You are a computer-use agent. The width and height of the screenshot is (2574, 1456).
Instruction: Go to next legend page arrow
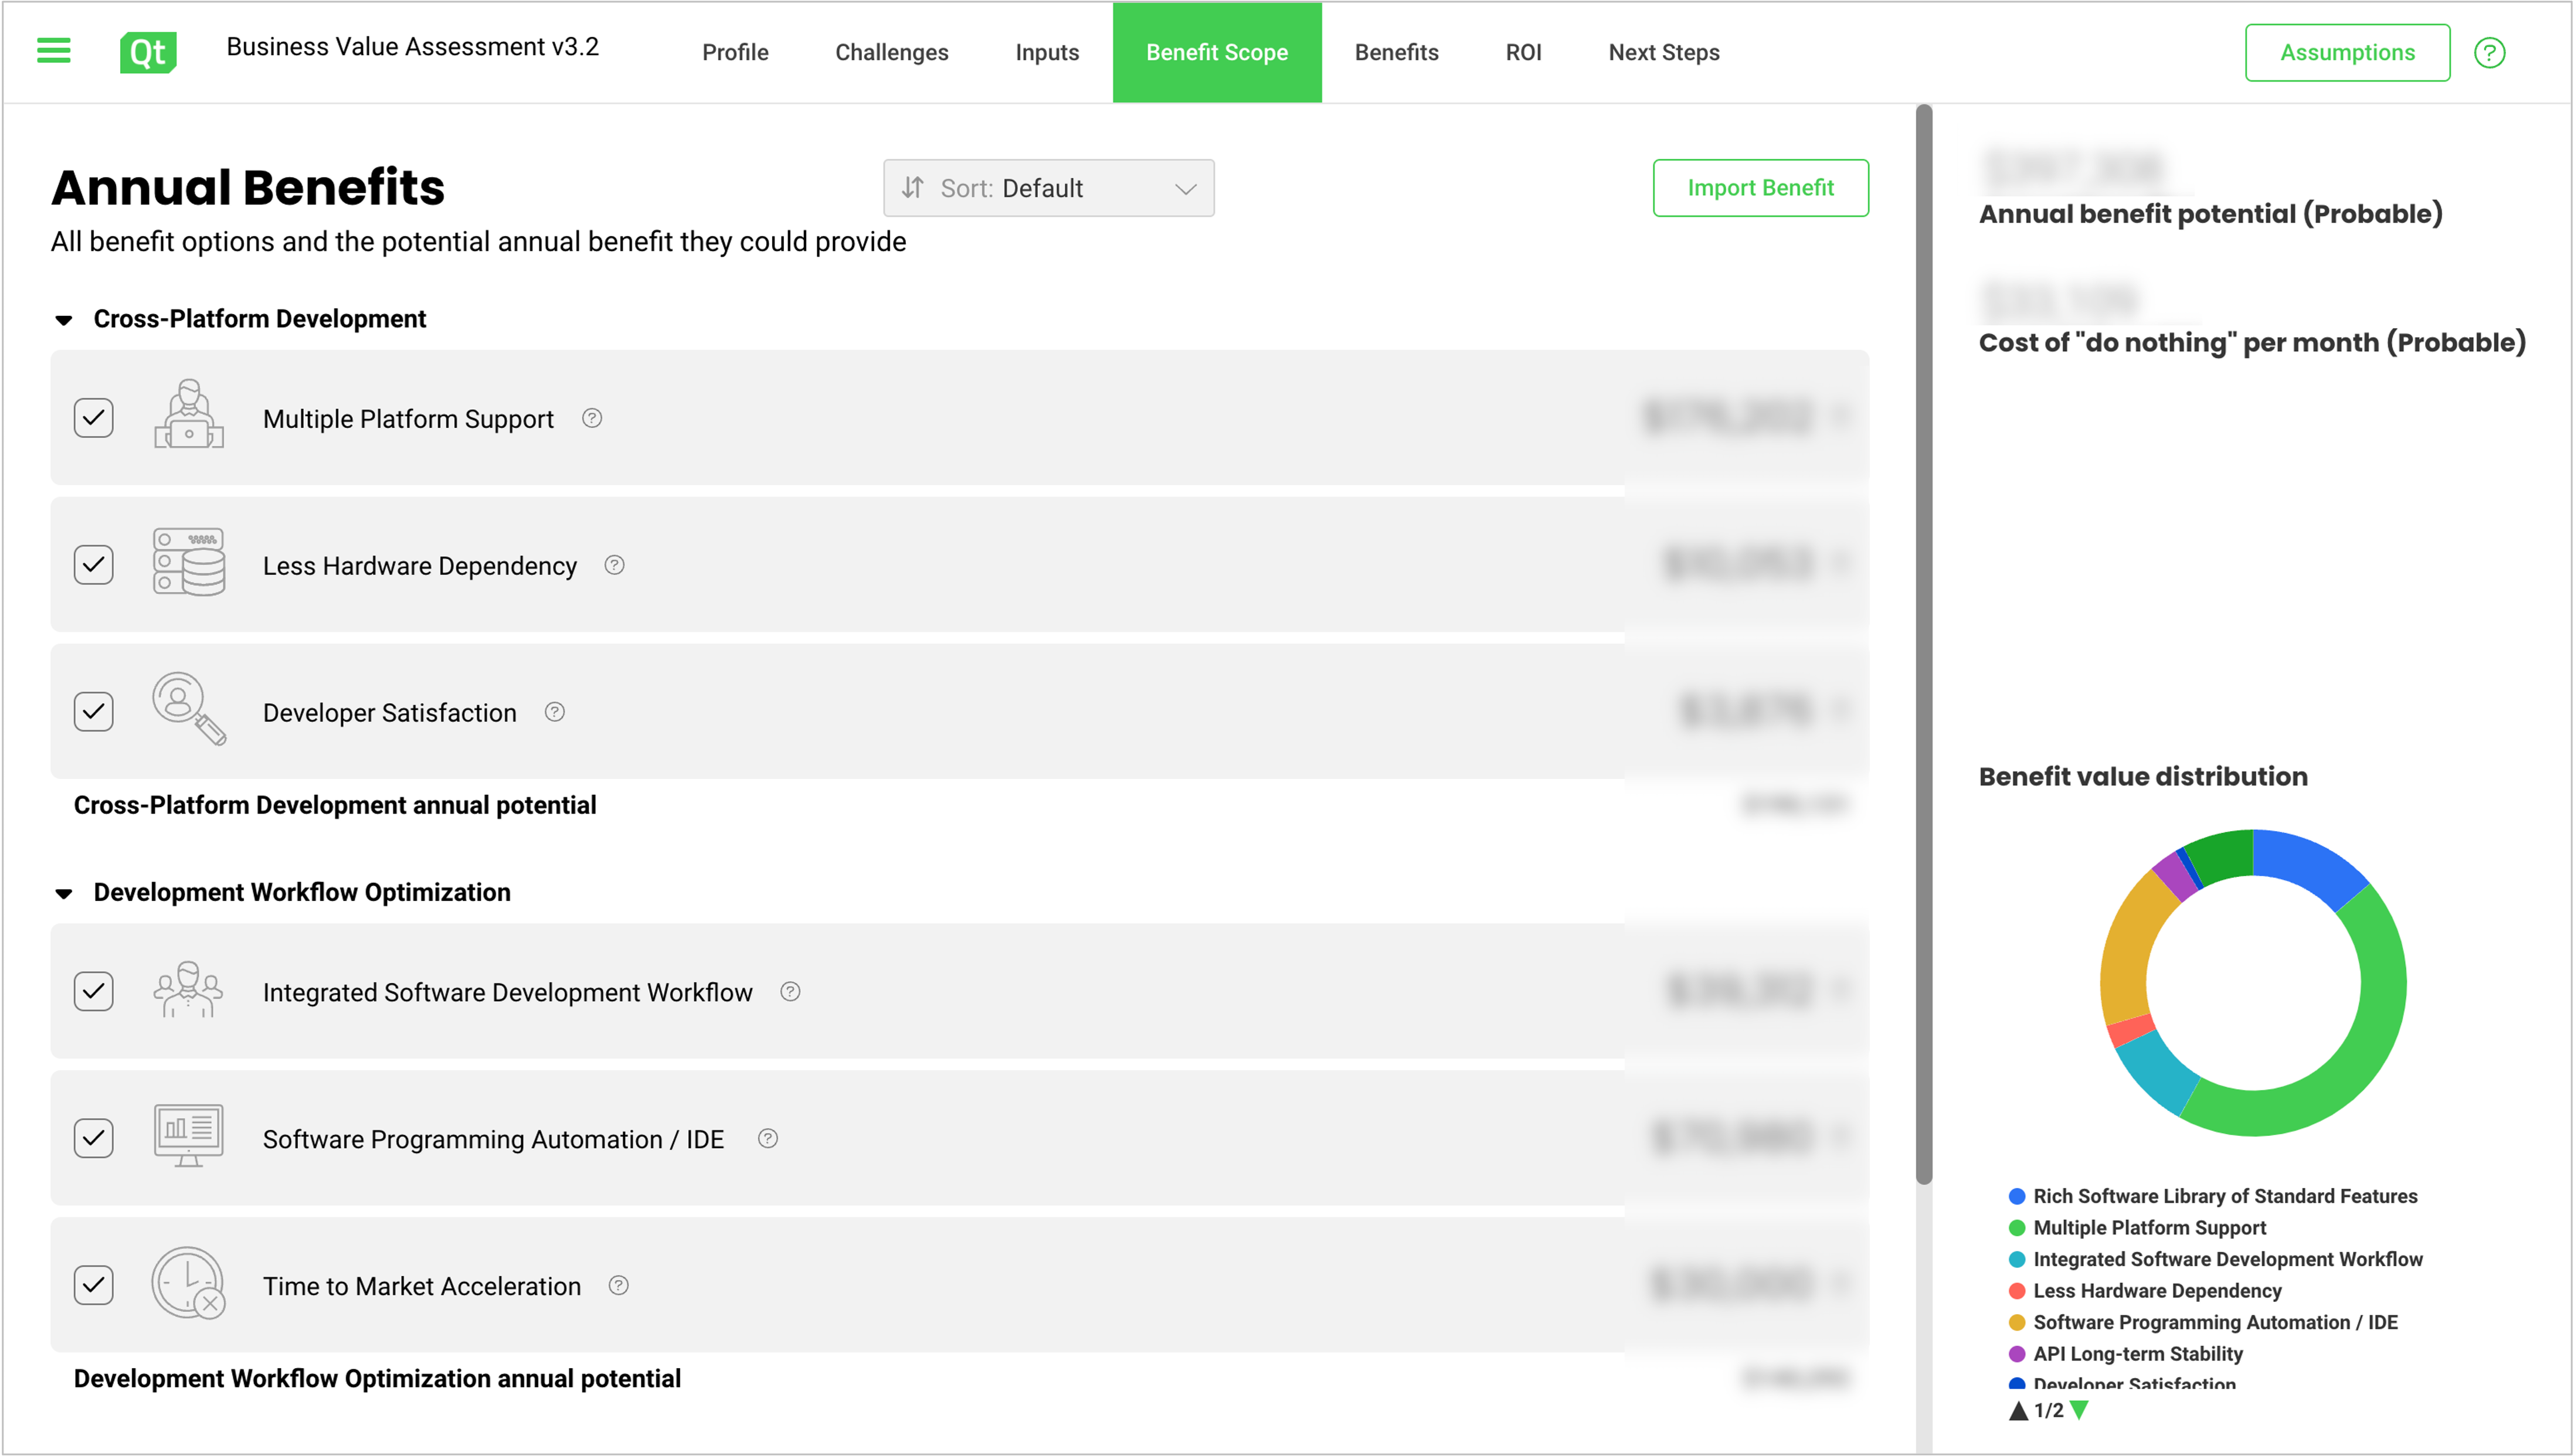(x=2080, y=1410)
